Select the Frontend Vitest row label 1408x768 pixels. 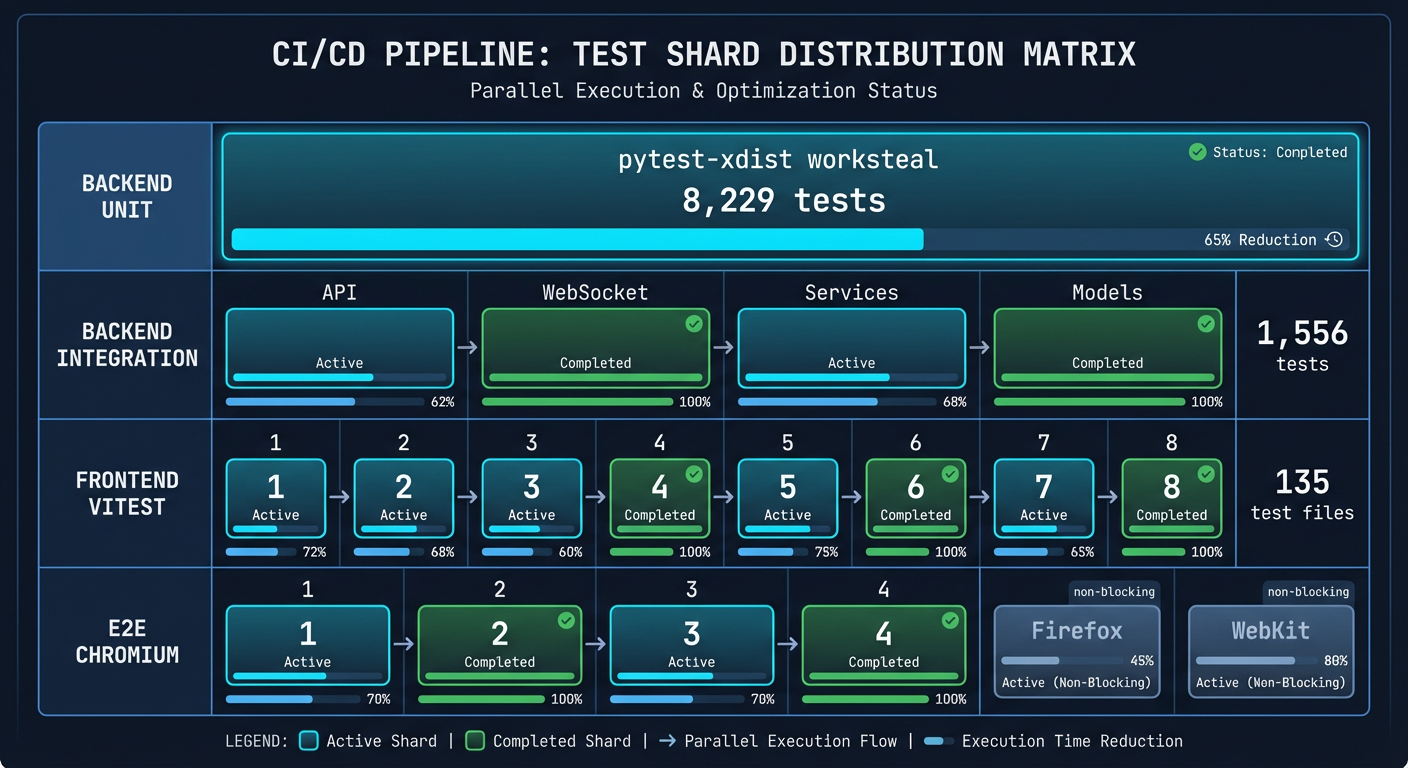tap(127, 493)
